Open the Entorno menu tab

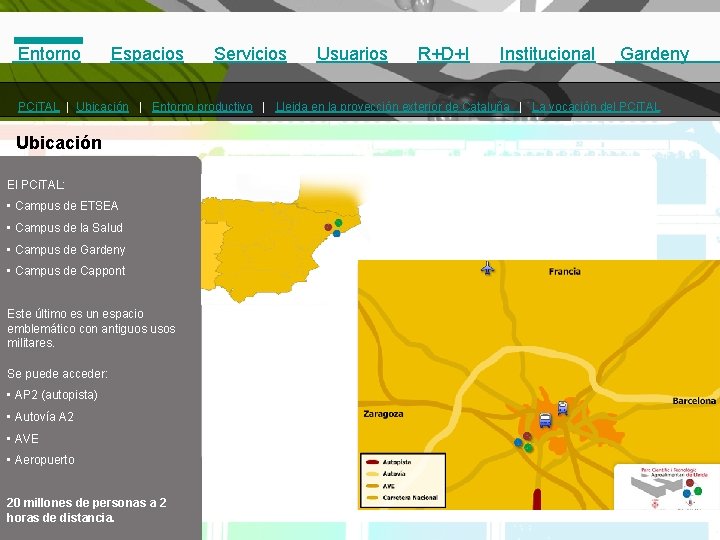click(x=49, y=54)
